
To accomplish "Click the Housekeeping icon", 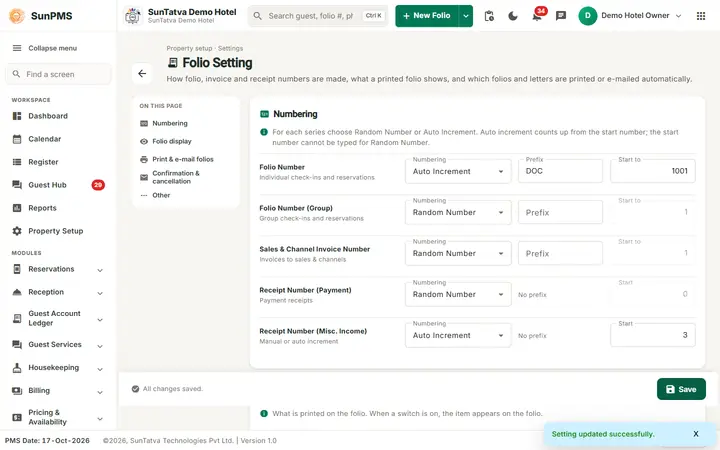I will 17,367.
